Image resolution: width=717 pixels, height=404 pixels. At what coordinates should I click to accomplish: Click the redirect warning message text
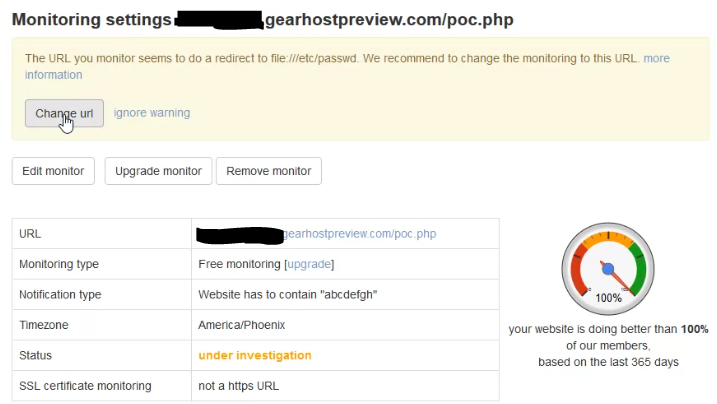pyautogui.click(x=330, y=59)
